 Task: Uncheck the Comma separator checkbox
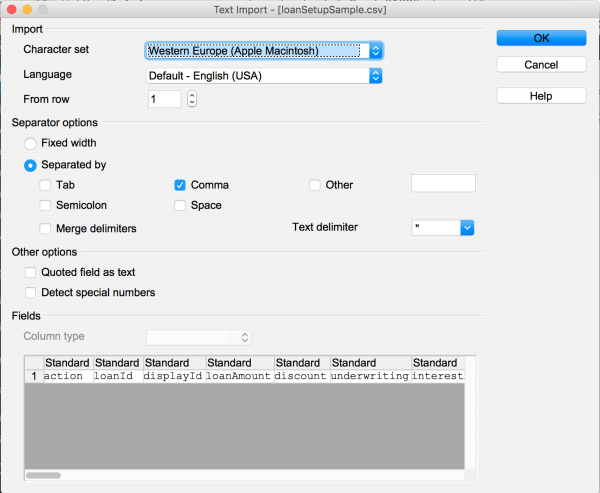point(180,185)
